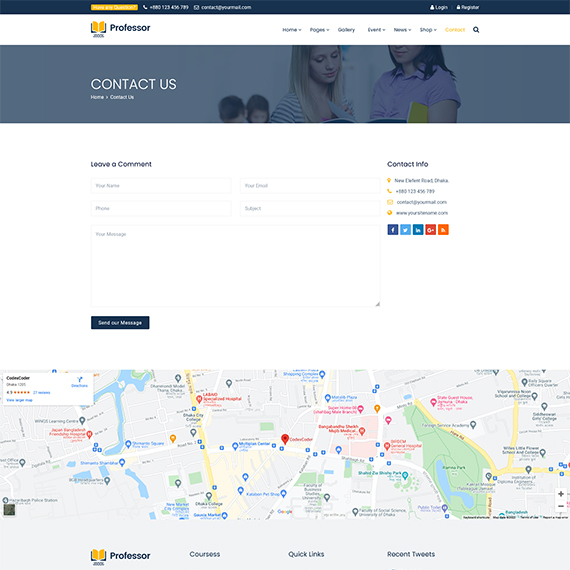The width and height of the screenshot is (570, 570).
Task: Click Contact Us breadcrumb text
Action: point(122,97)
